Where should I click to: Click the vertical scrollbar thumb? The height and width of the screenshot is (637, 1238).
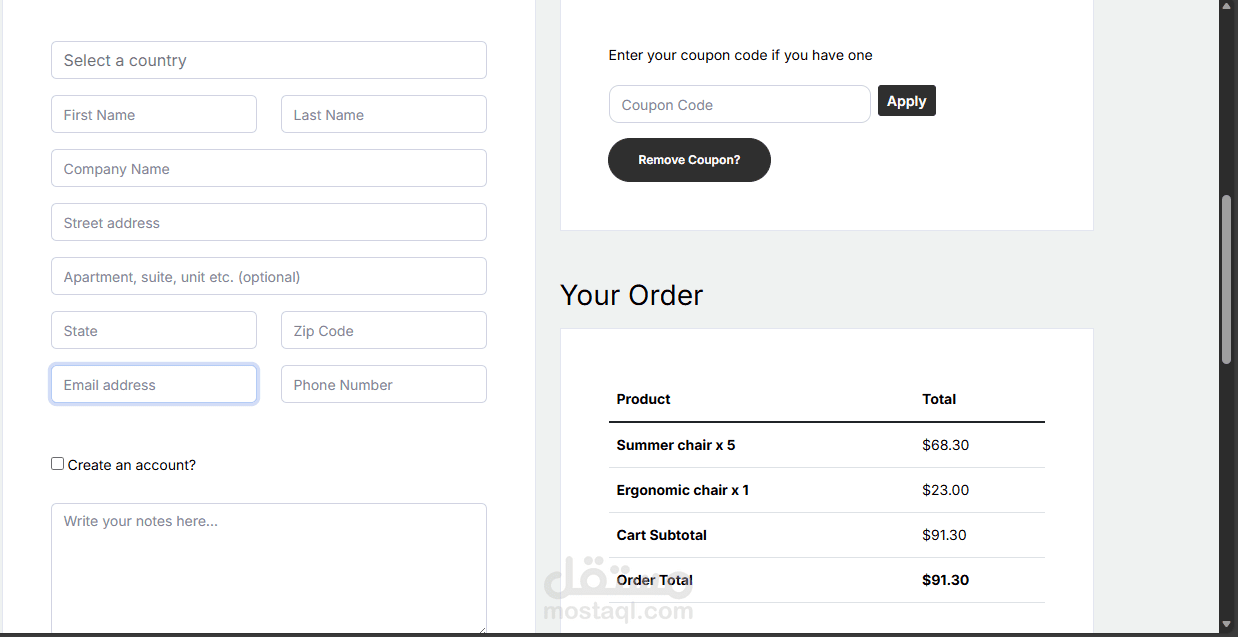click(x=1227, y=280)
